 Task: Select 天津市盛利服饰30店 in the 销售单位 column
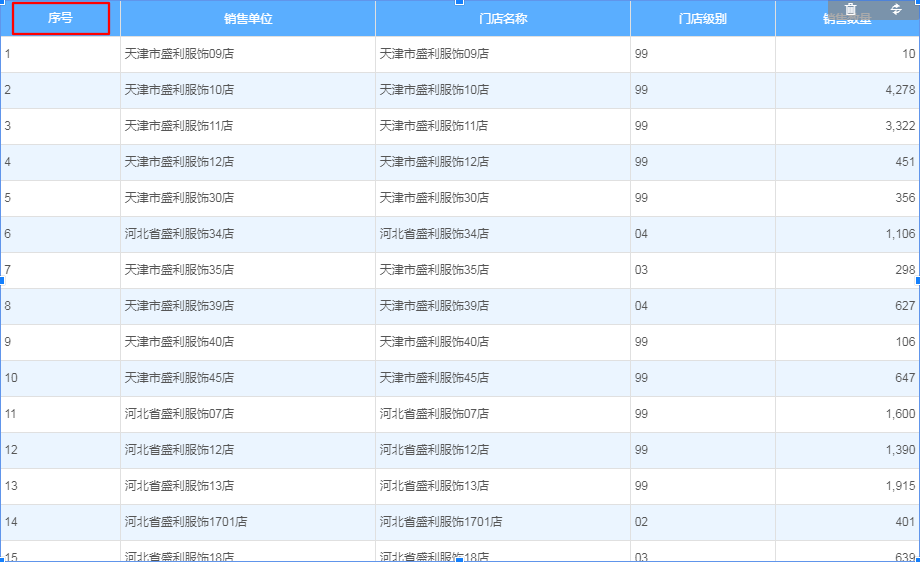(179, 198)
